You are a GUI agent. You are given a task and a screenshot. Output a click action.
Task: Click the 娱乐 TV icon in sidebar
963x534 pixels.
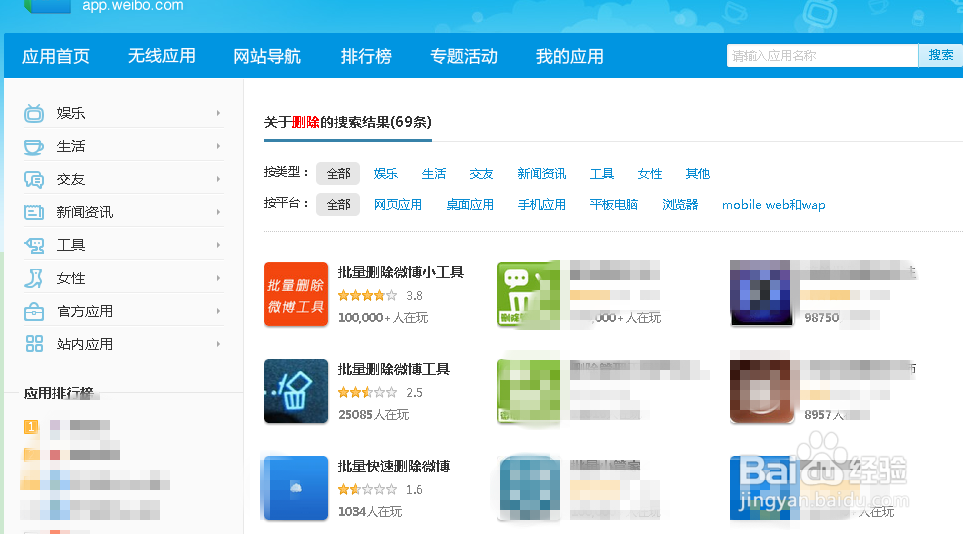(x=34, y=113)
